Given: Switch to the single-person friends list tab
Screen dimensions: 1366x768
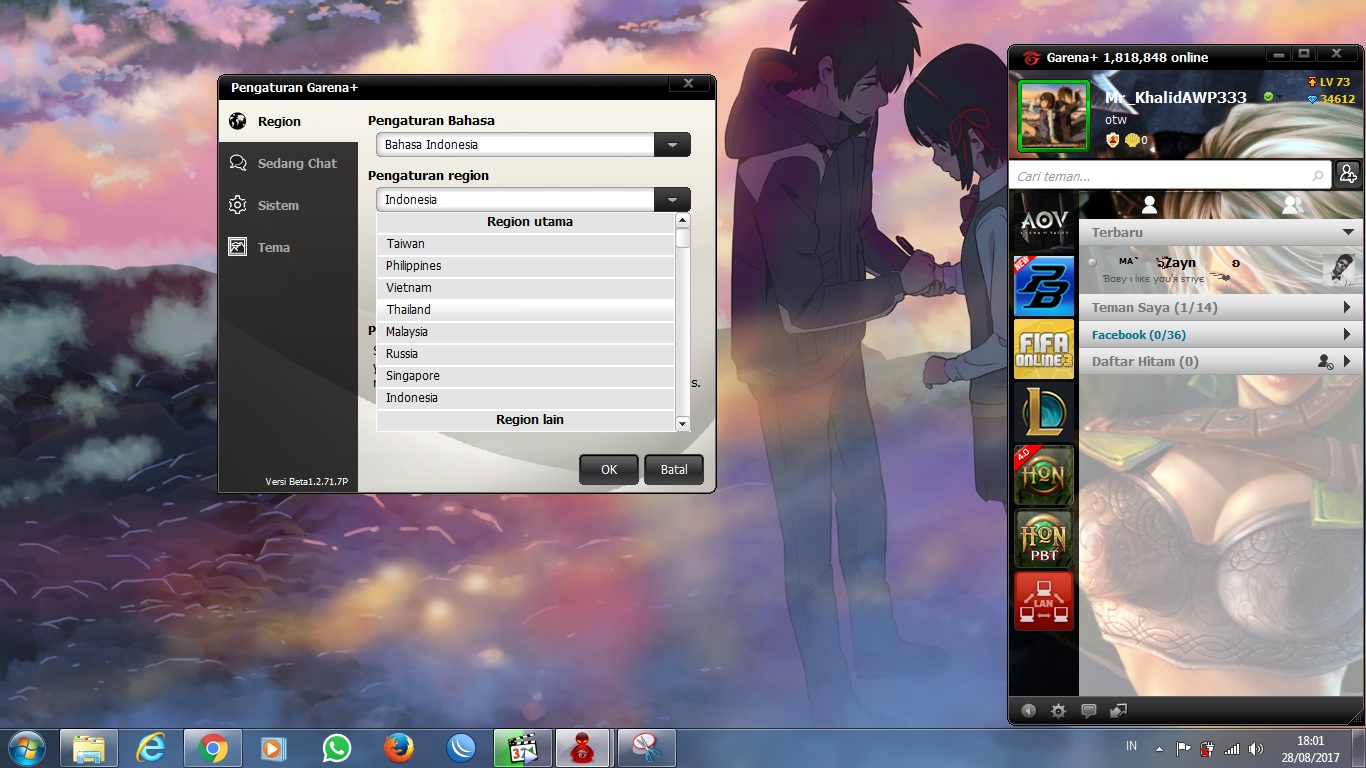Looking at the screenshot, I should pos(1149,204).
